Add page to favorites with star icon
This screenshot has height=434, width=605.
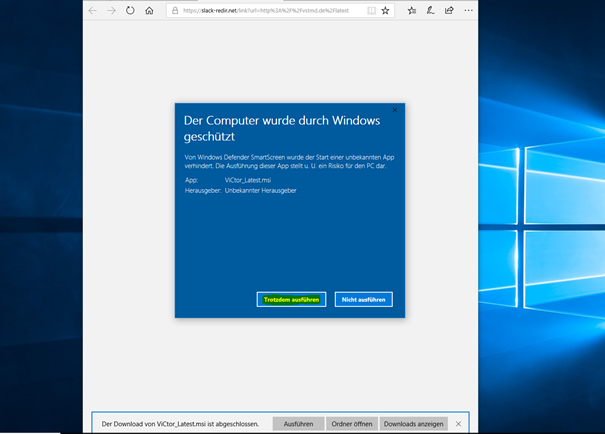[x=386, y=11]
